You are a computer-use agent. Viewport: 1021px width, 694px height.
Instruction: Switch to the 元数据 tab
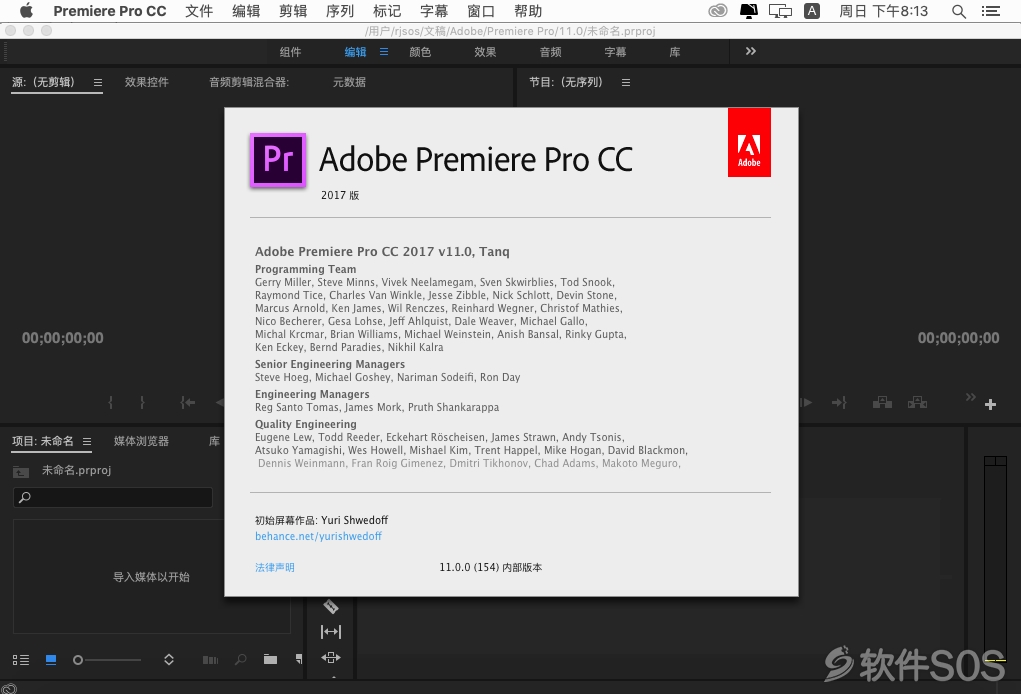349,82
